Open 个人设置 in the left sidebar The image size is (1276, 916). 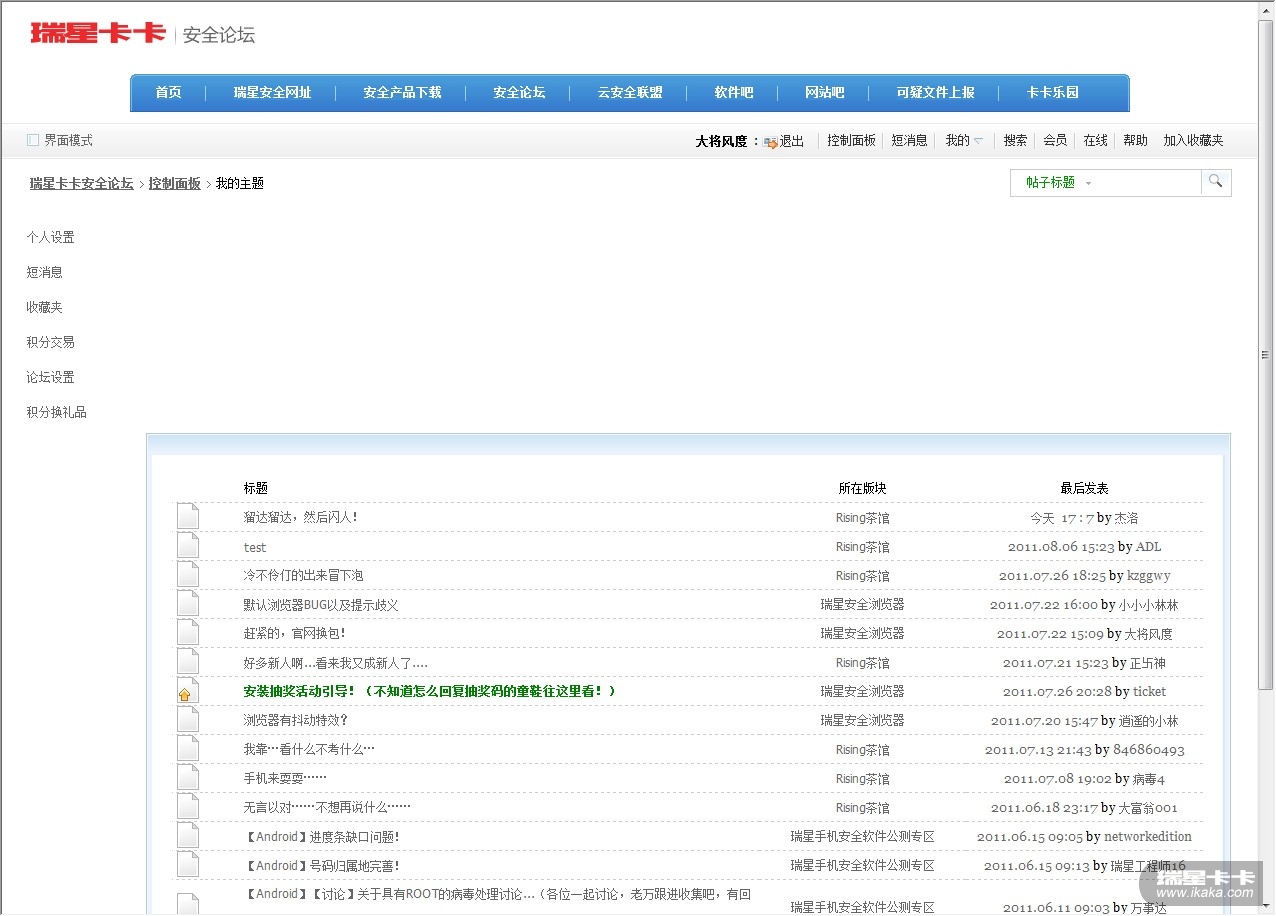(x=51, y=238)
